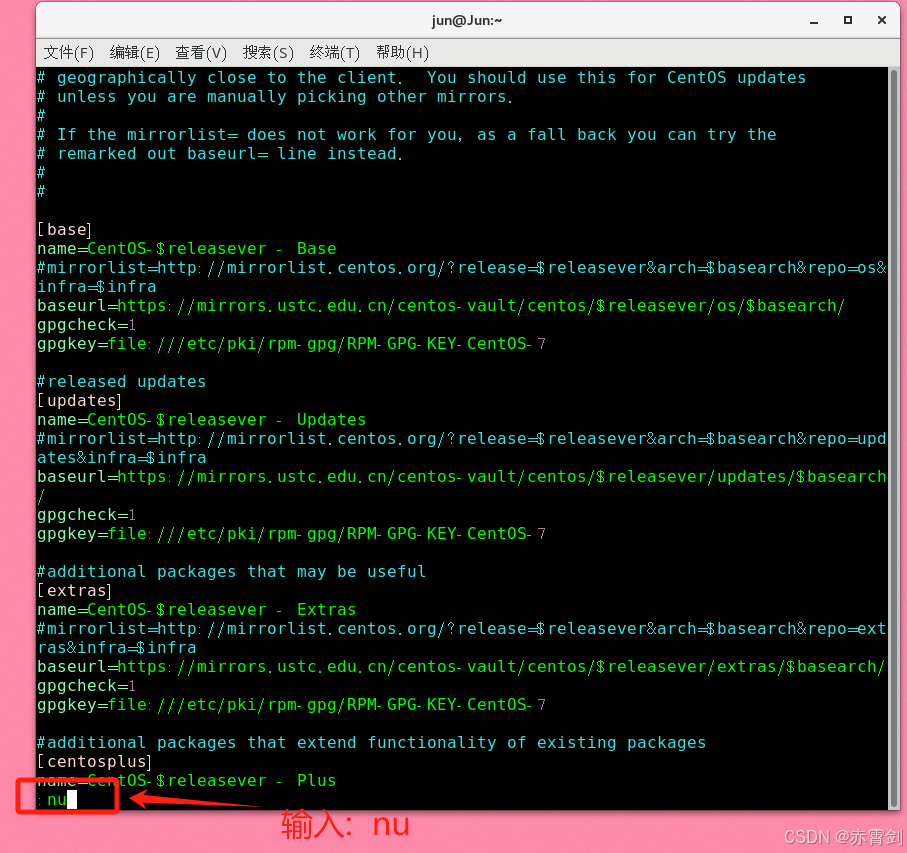Click the [extras] section header
Screen dimensions: 907x853
click(x=75, y=590)
